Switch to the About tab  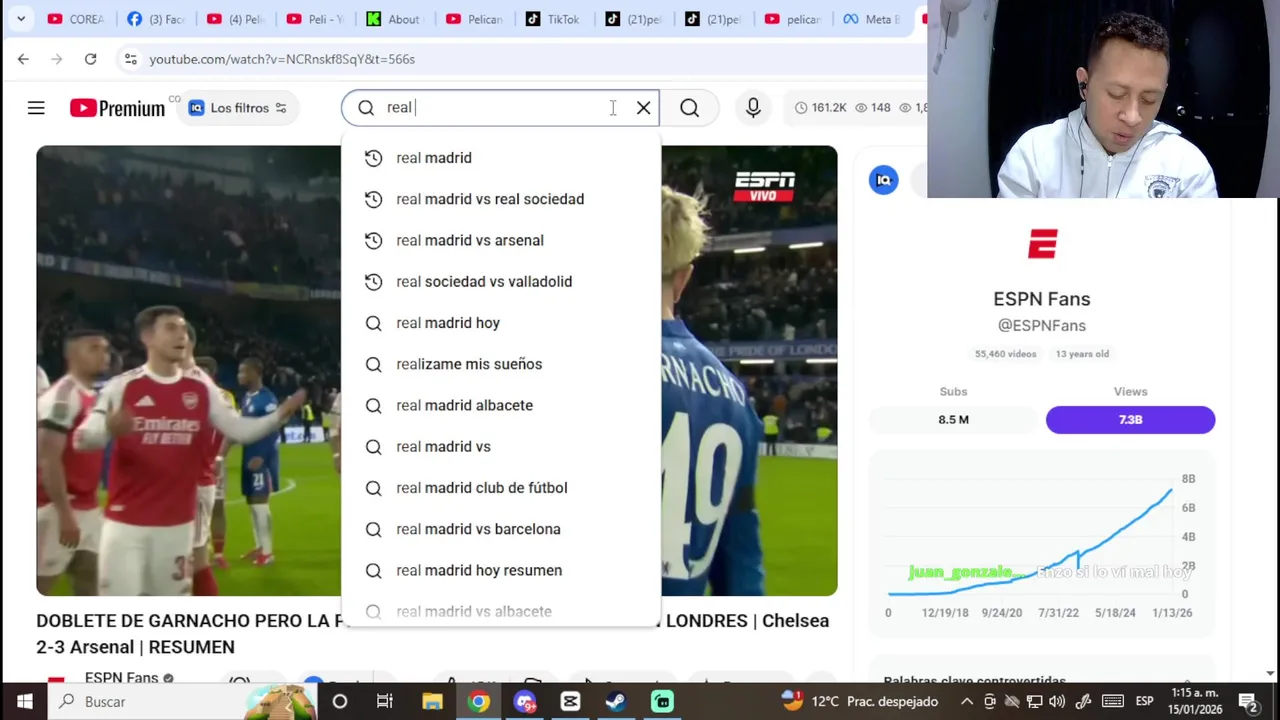tap(395, 19)
